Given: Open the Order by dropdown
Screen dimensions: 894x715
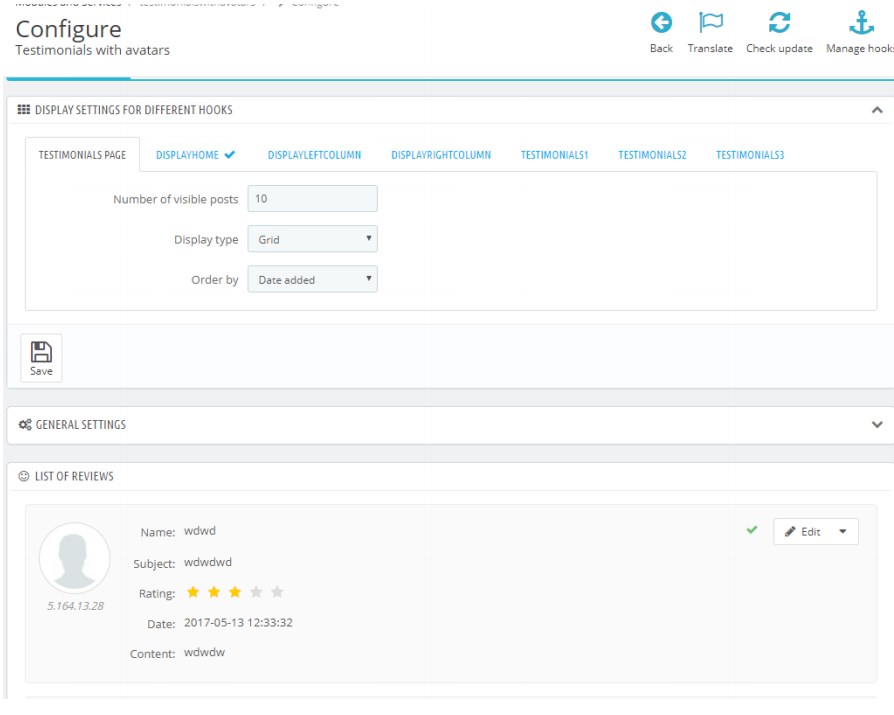Looking at the screenshot, I should 312,279.
